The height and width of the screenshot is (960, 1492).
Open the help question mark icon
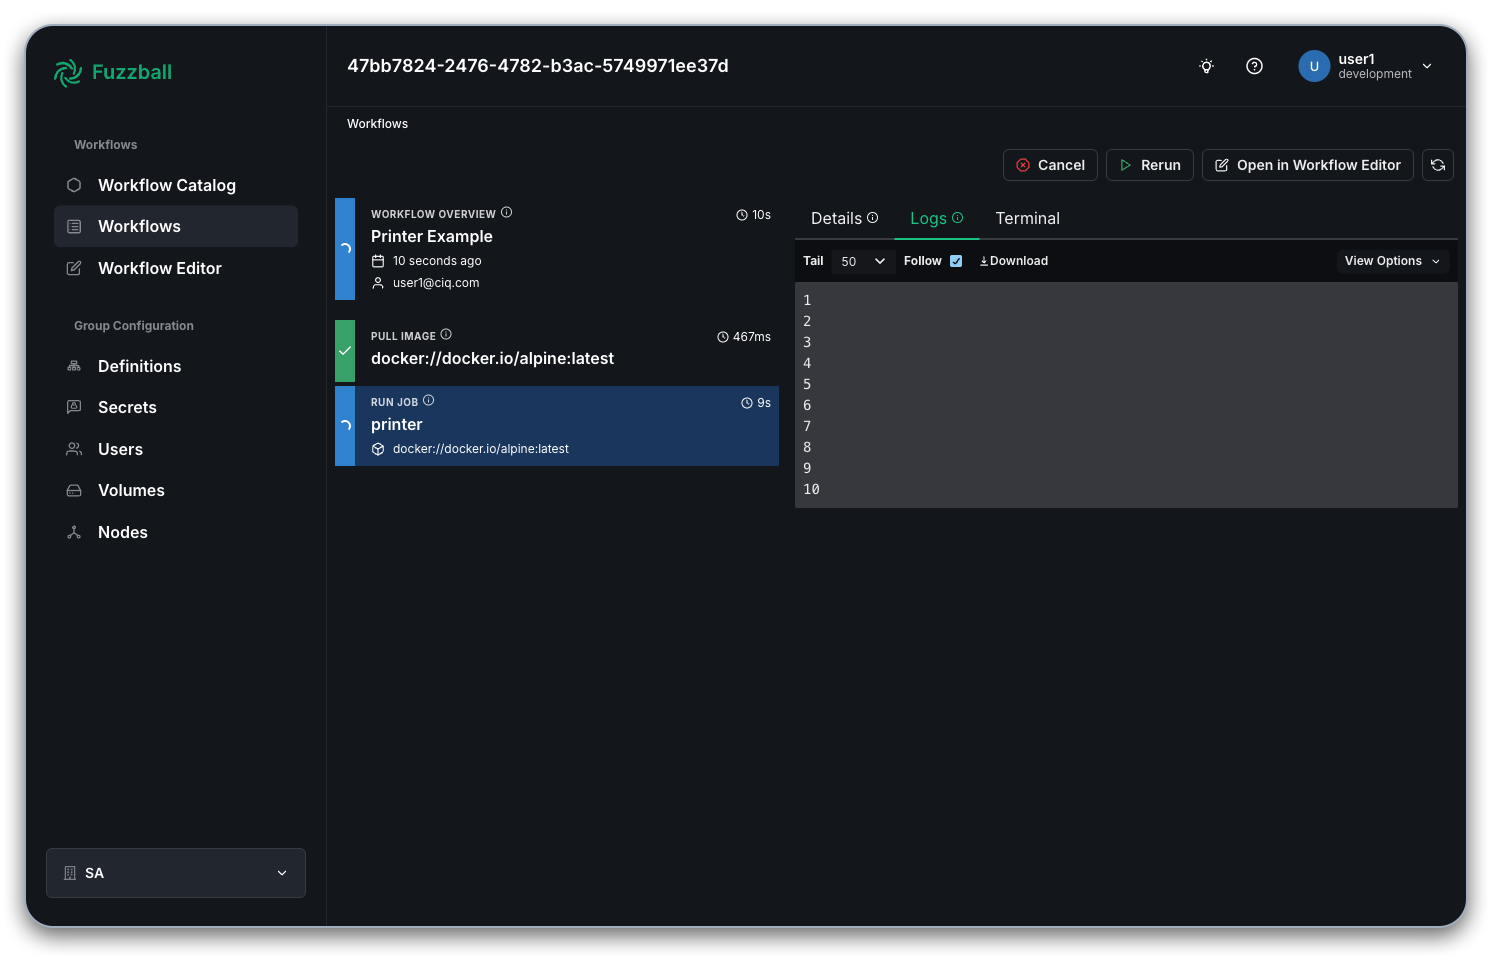1254,66
